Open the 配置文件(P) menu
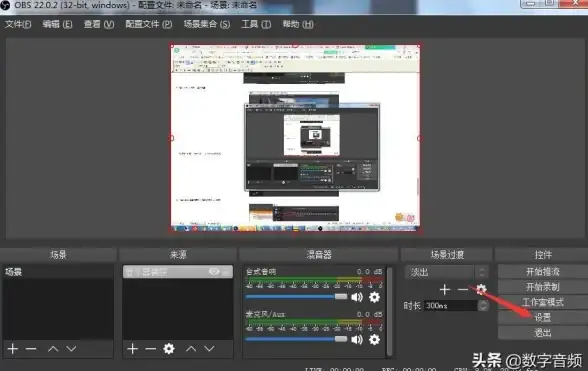Screen dimensions: 588x371 148,24
